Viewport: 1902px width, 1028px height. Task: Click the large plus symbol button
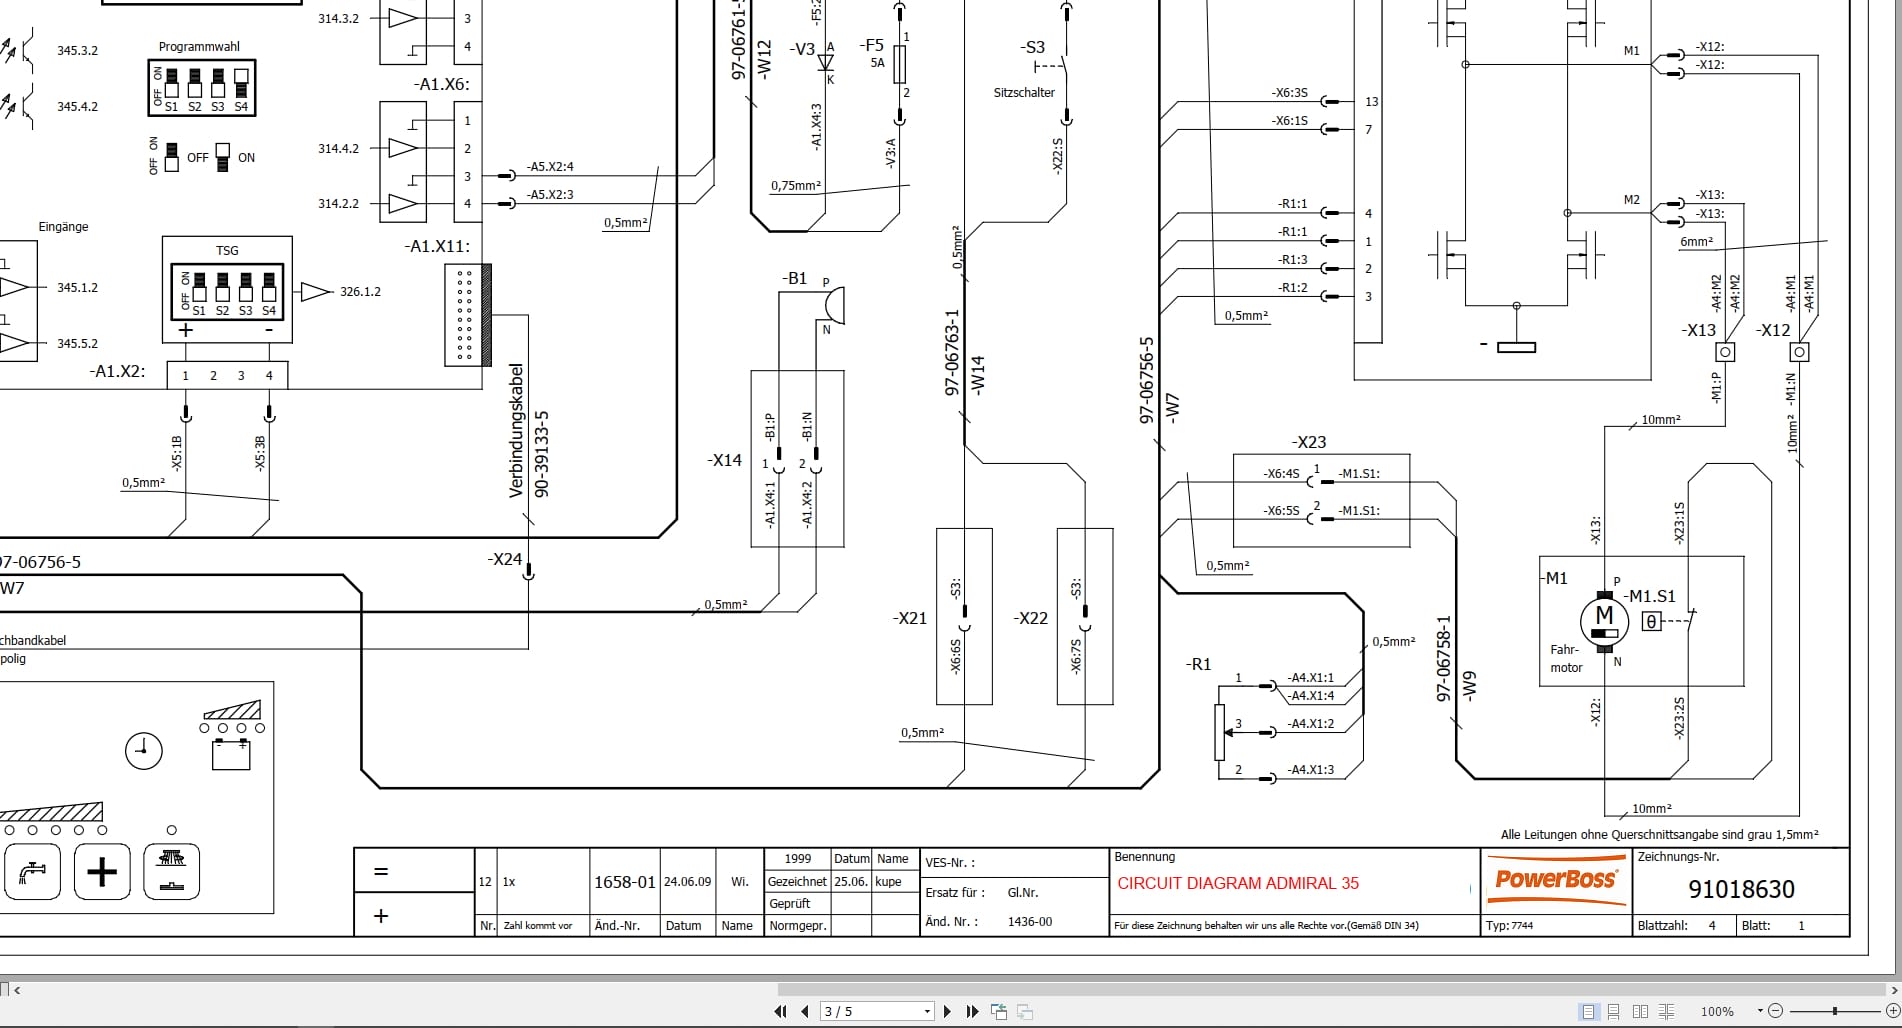coord(102,871)
